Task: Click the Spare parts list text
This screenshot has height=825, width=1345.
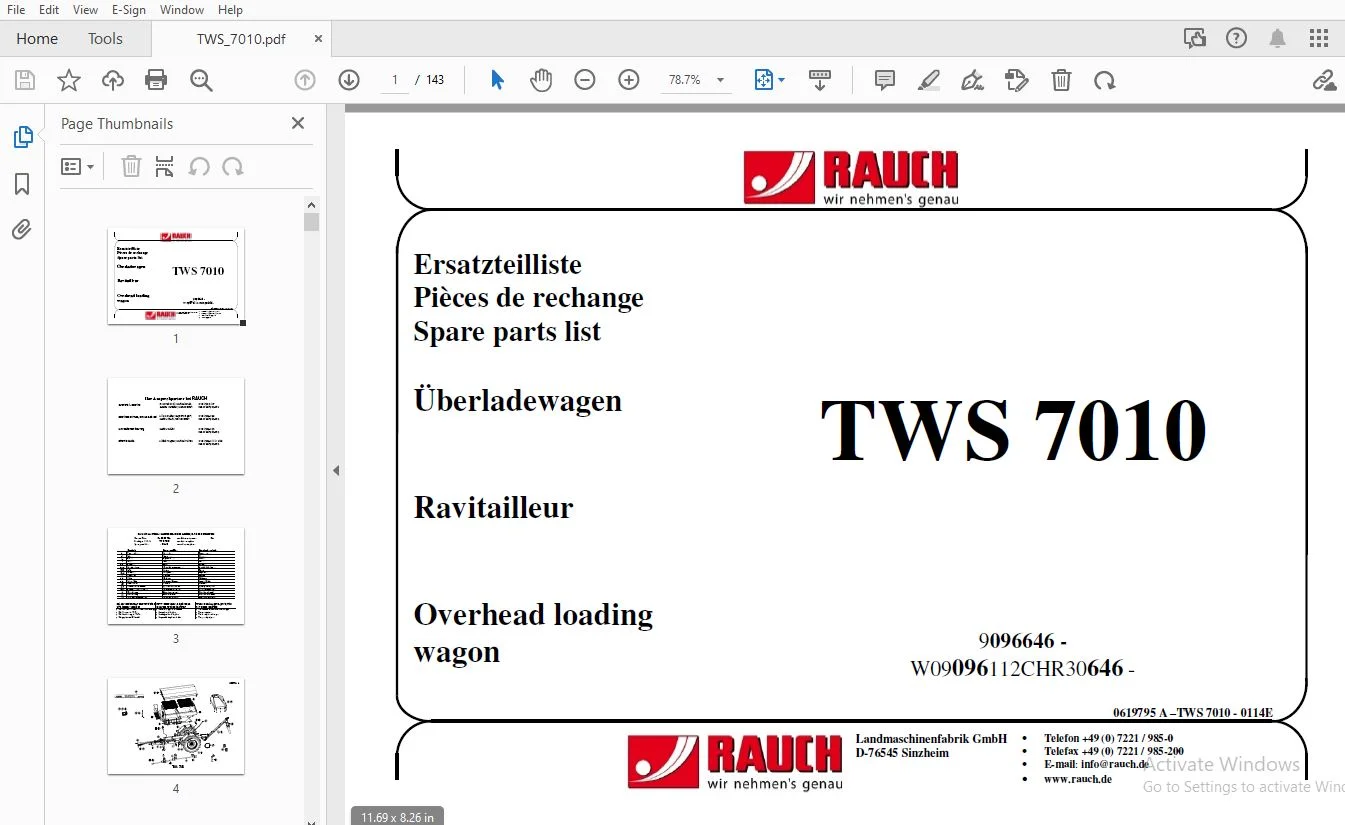Action: point(507,332)
